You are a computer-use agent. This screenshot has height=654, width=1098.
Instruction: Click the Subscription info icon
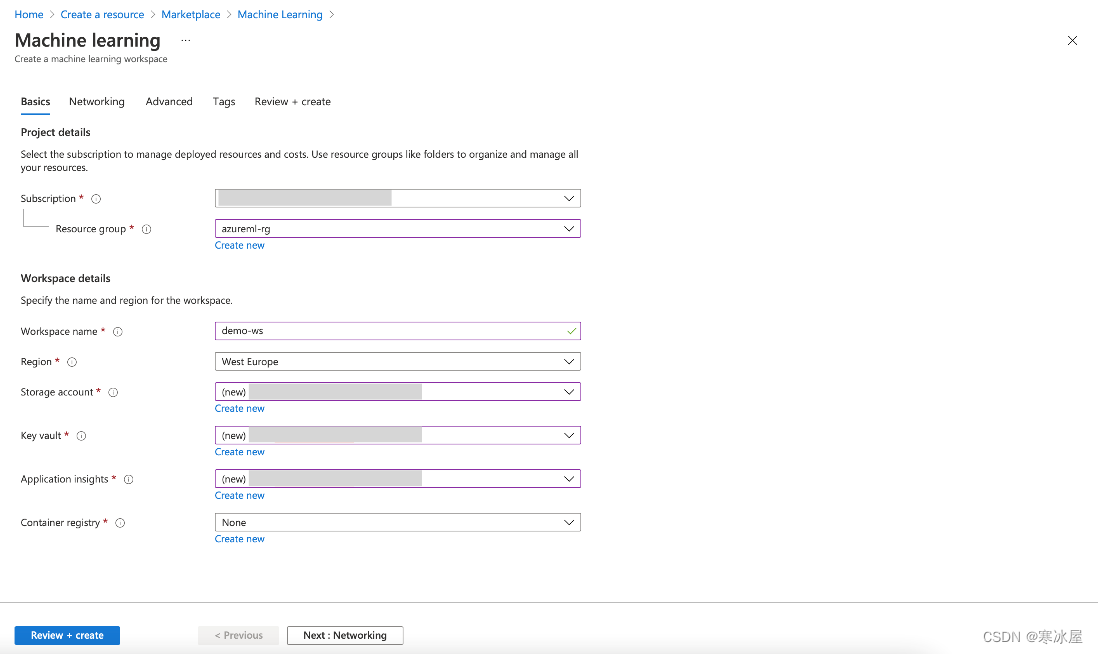click(x=97, y=199)
